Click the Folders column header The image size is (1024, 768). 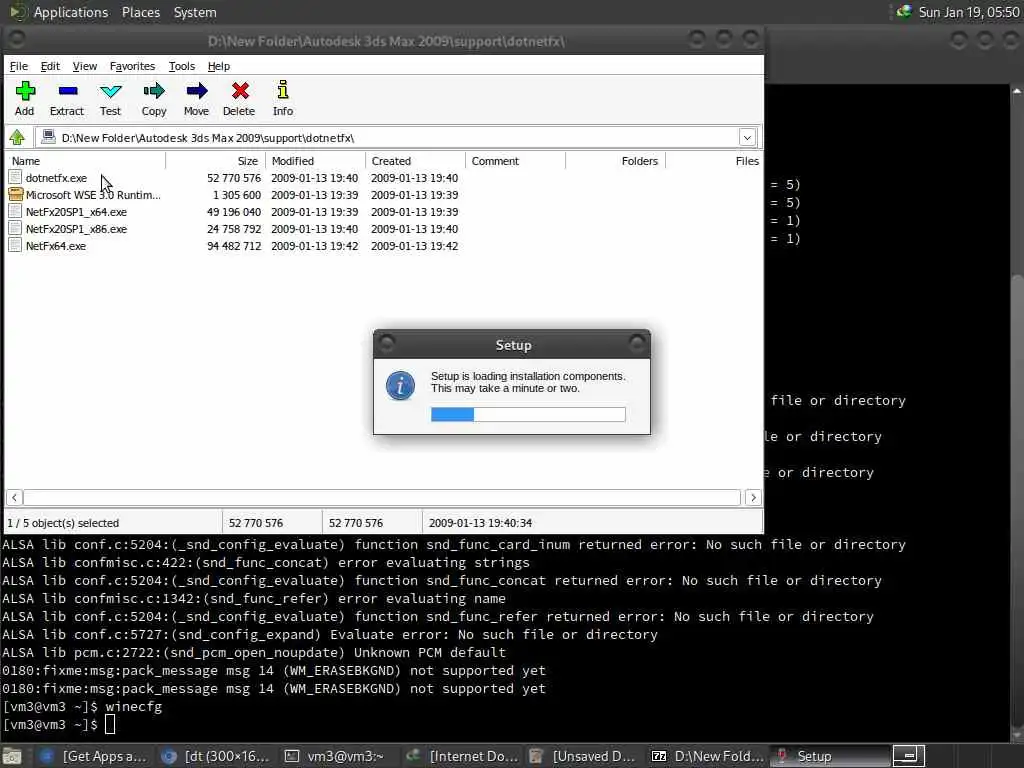615,161
